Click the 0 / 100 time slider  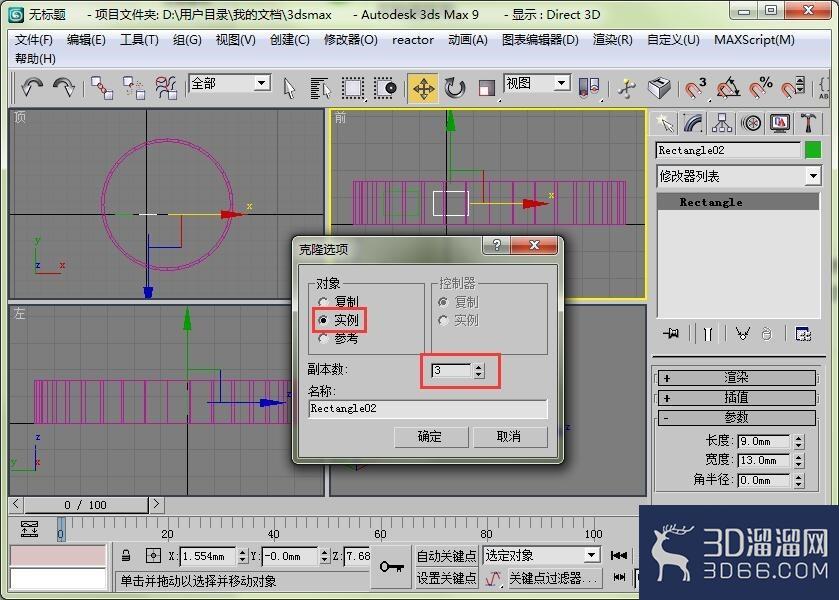click(x=86, y=505)
